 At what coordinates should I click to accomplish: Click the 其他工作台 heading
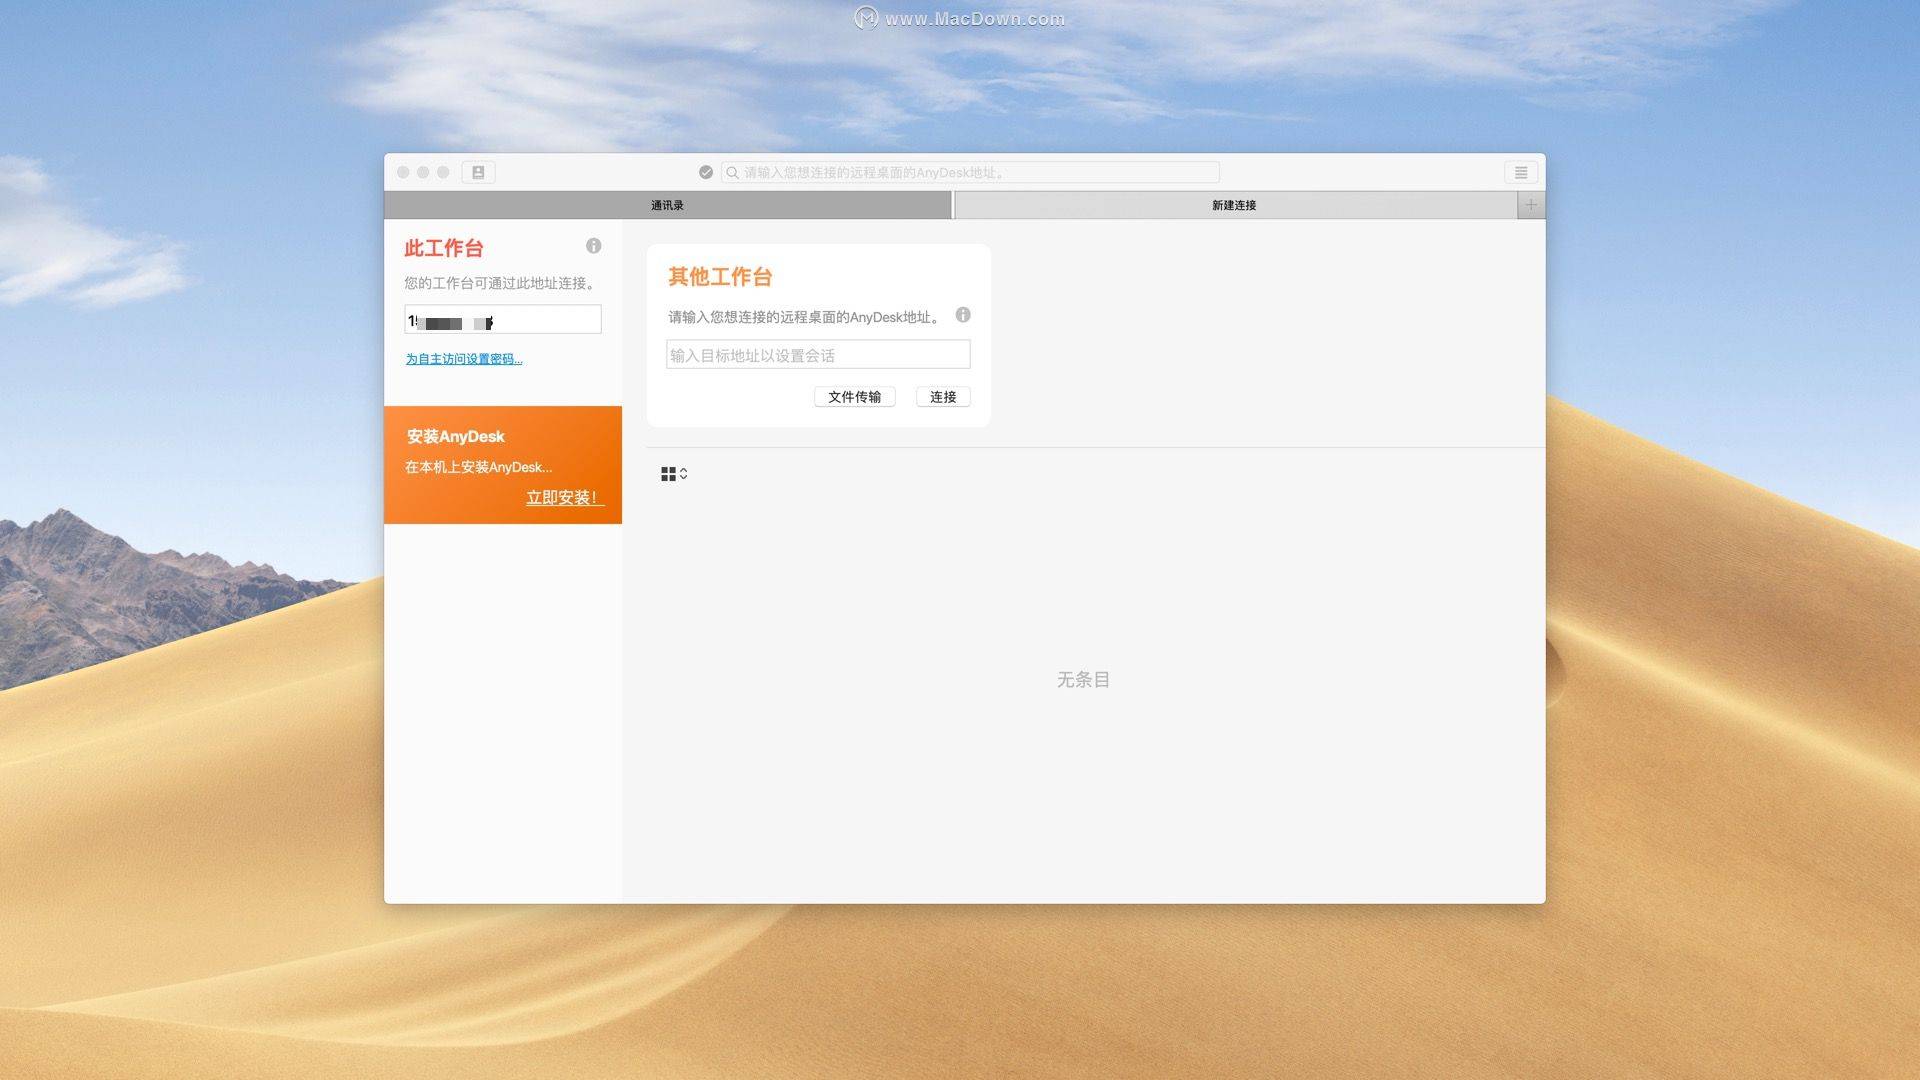(720, 277)
